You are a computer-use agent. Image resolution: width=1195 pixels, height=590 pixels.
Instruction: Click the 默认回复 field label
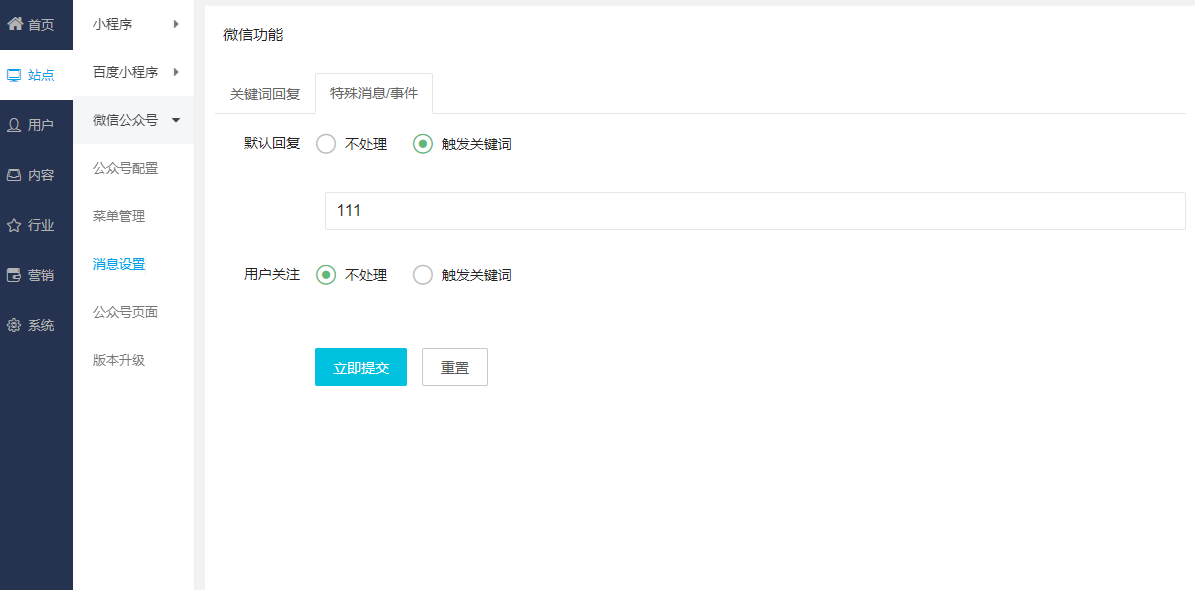tap(272, 144)
